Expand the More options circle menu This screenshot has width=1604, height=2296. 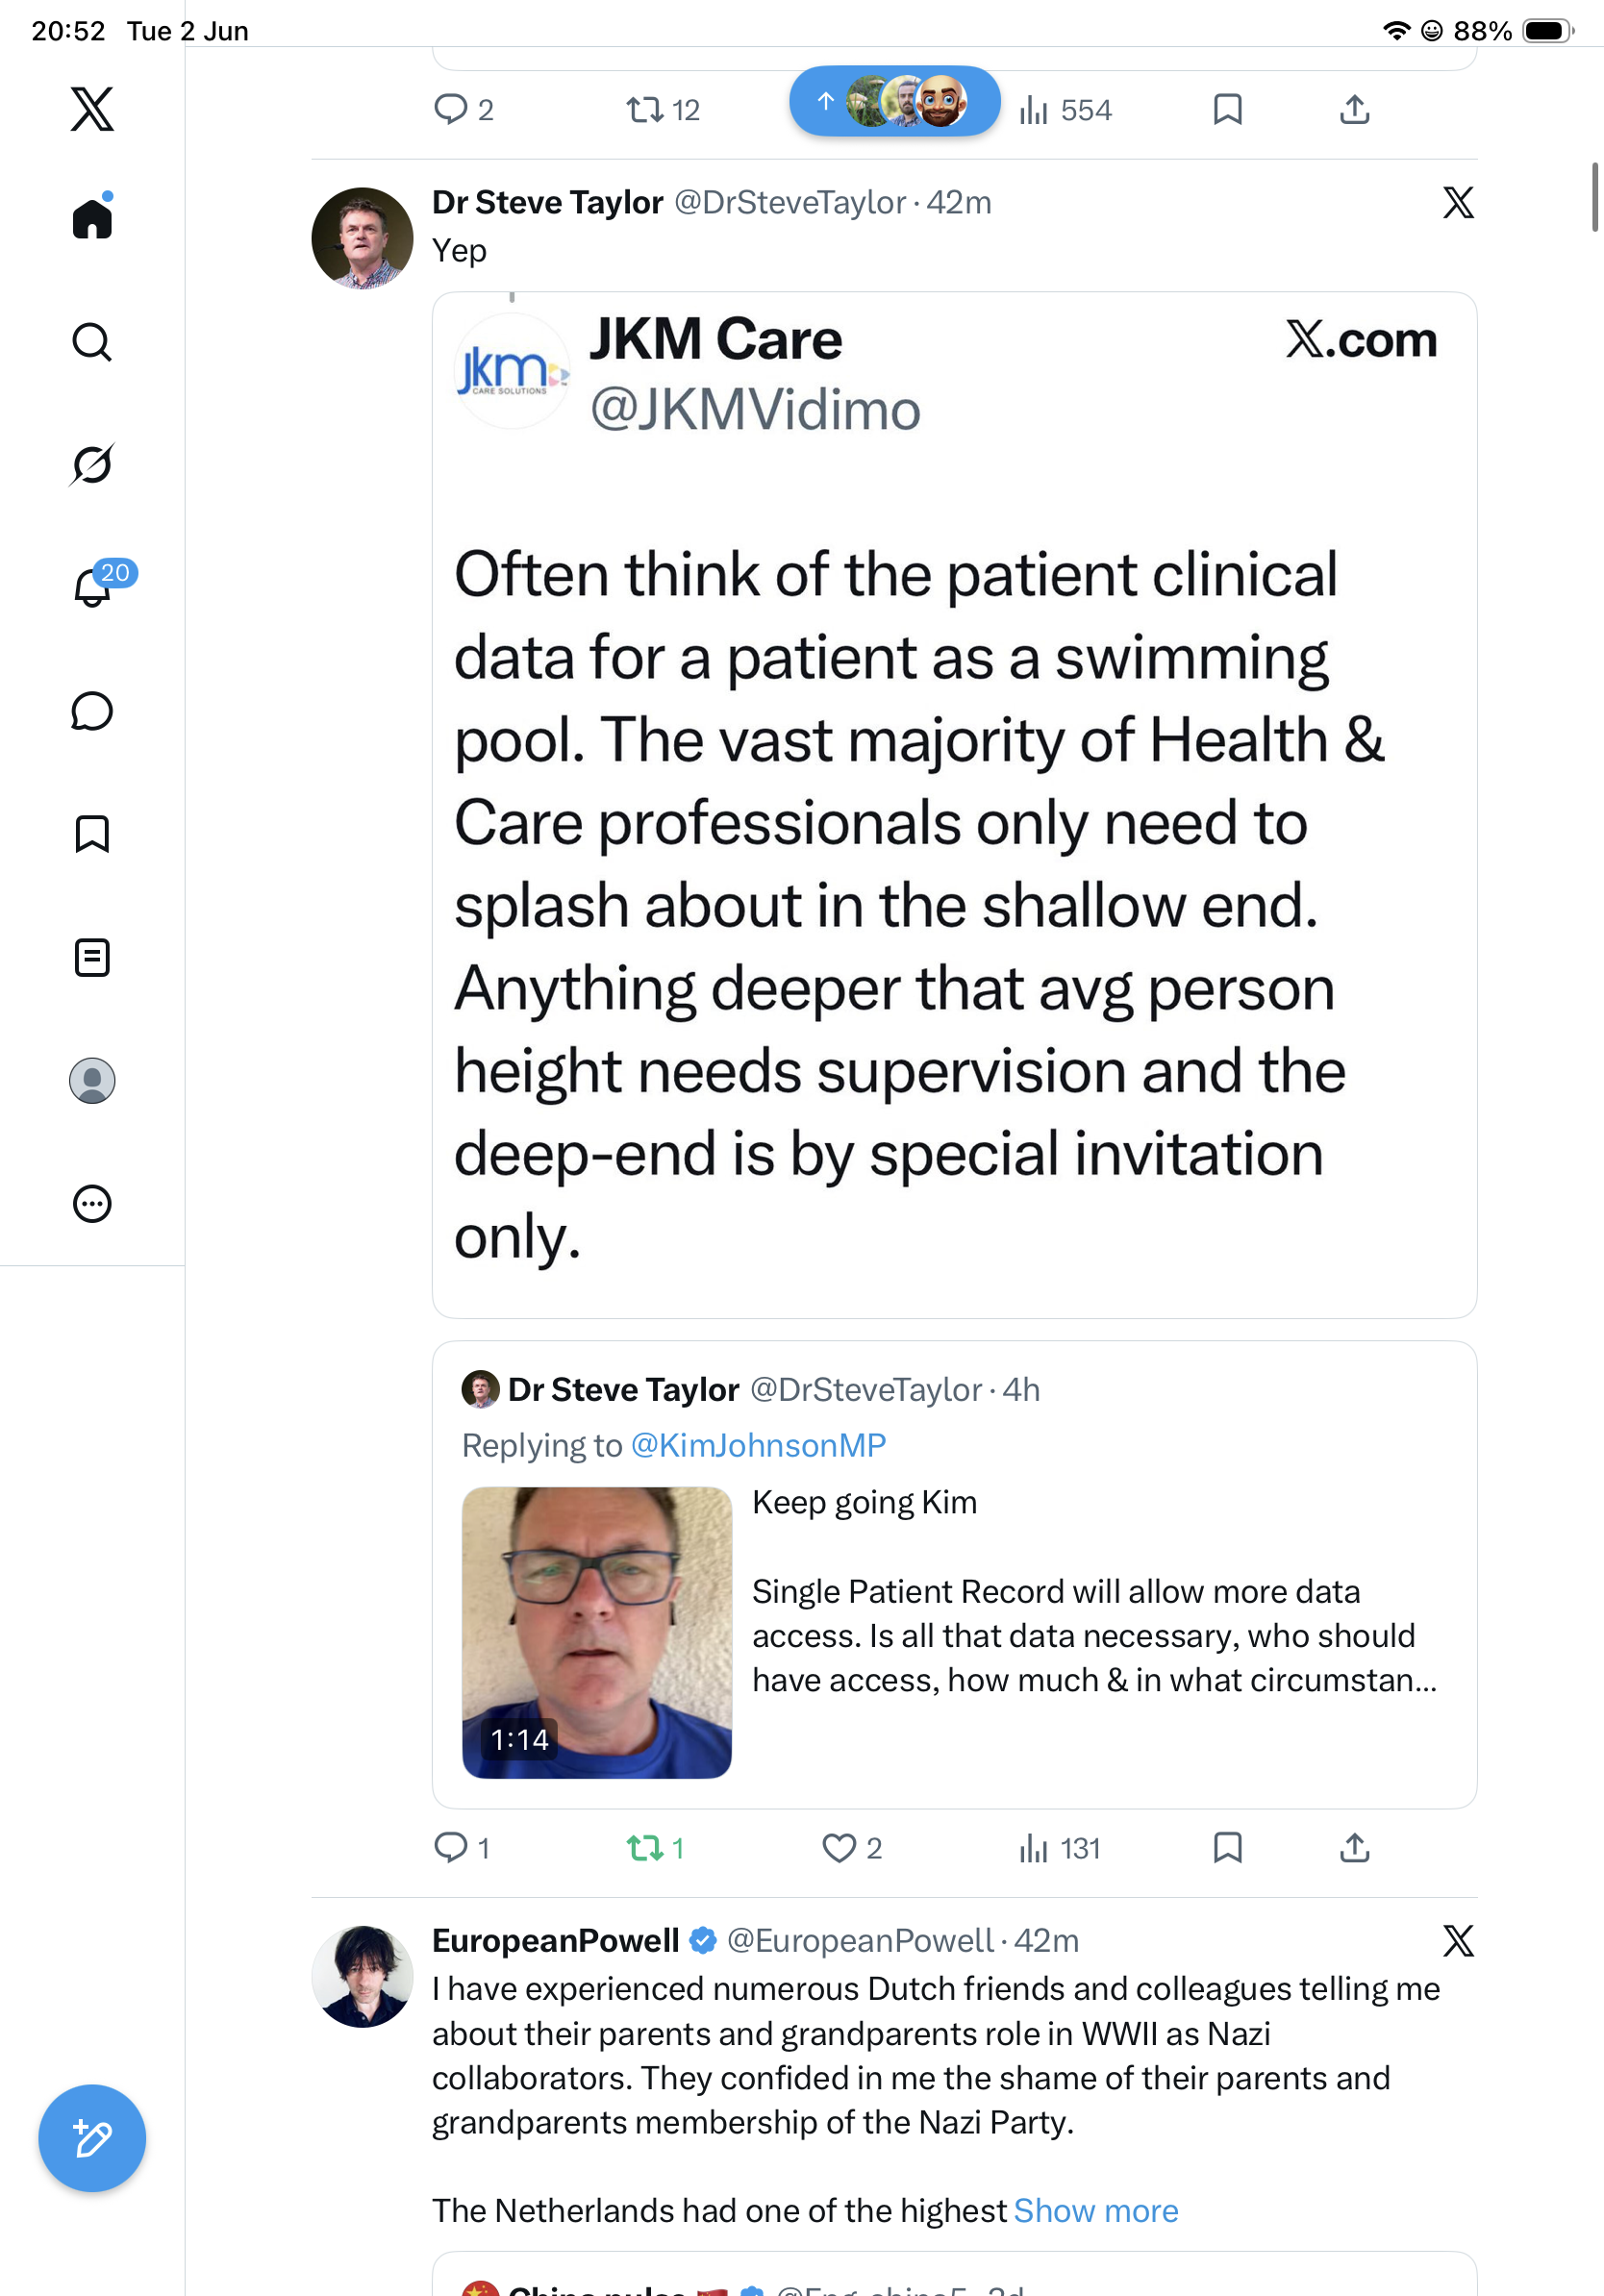tap(92, 1204)
